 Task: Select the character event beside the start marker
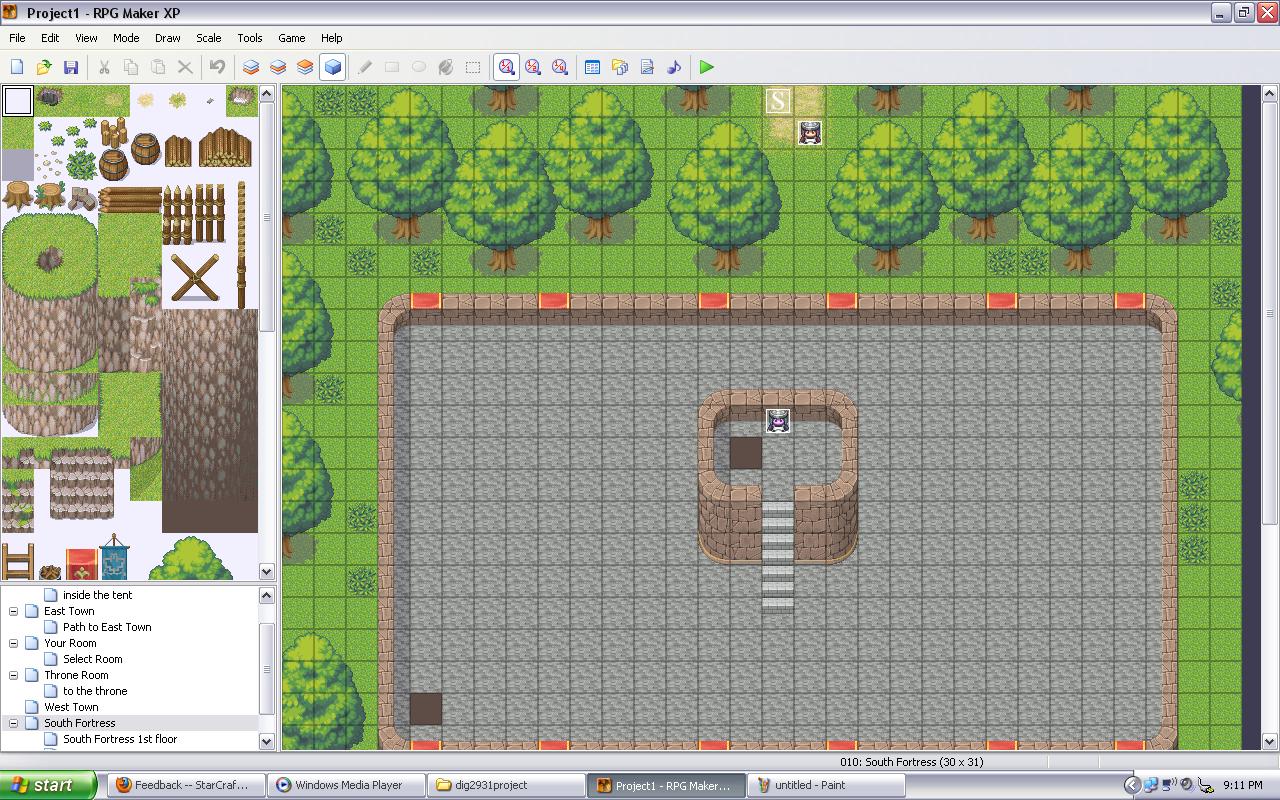(x=810, y=133)
